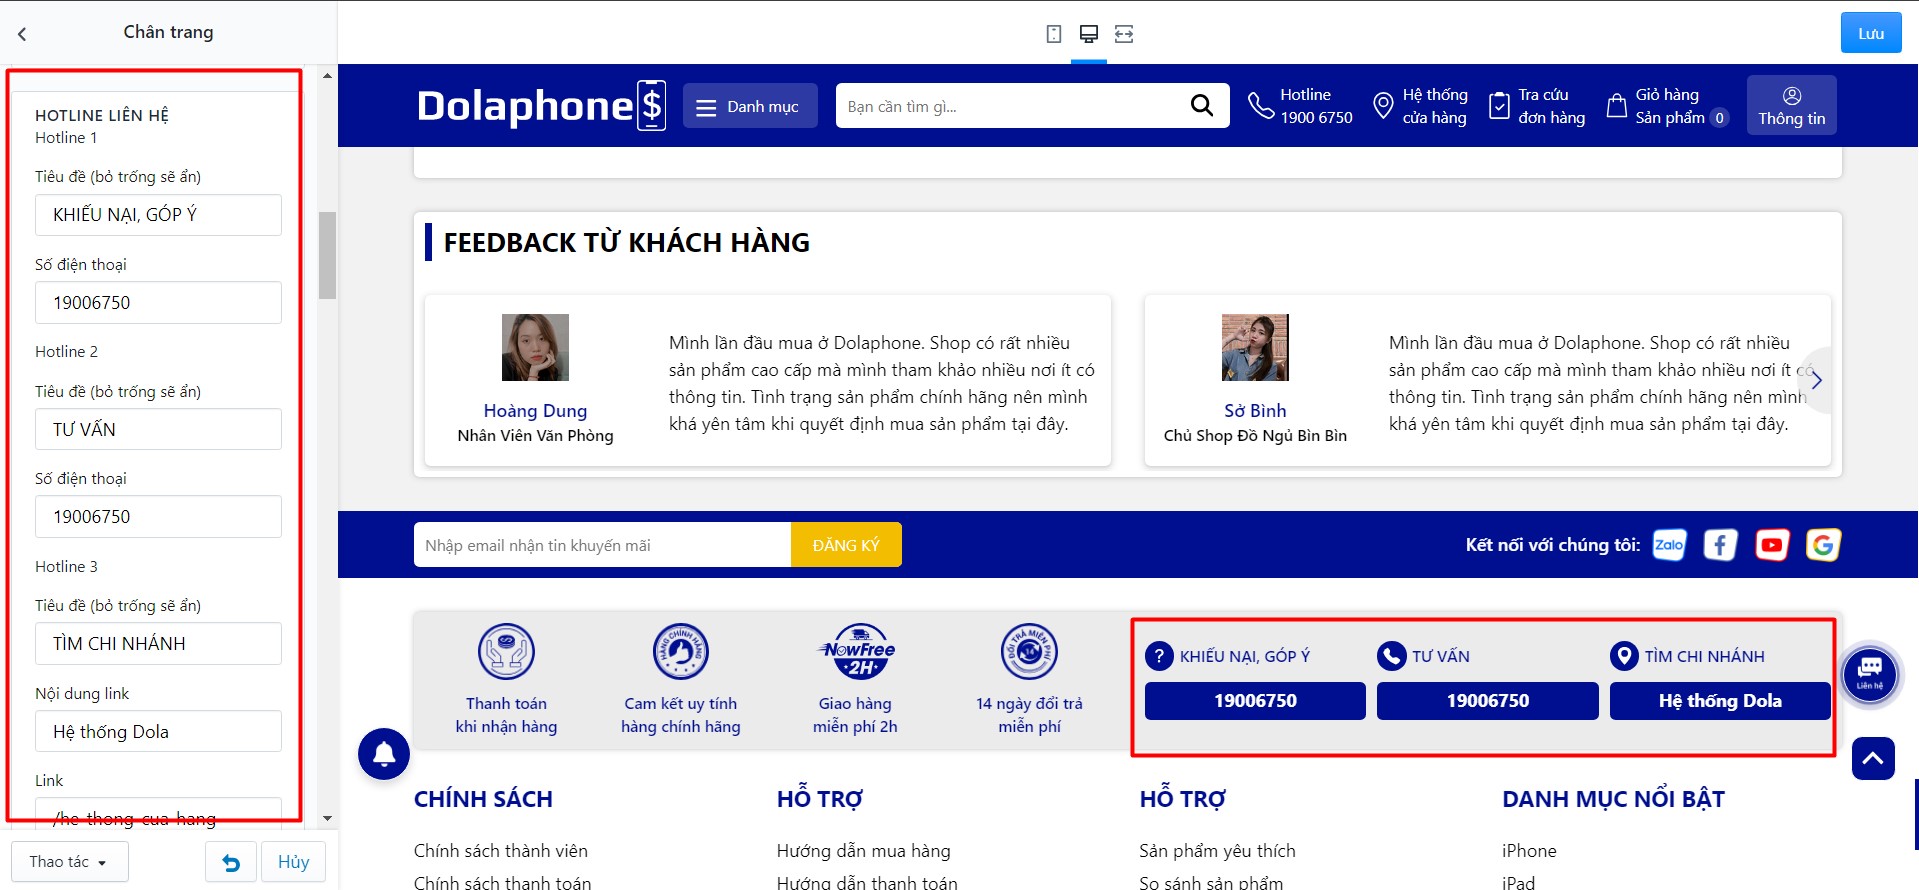The height and width of the screenshot is (890, 1919).
Task: Click the 14 ngày đổi trả icon
Action: pos(1029,652)
